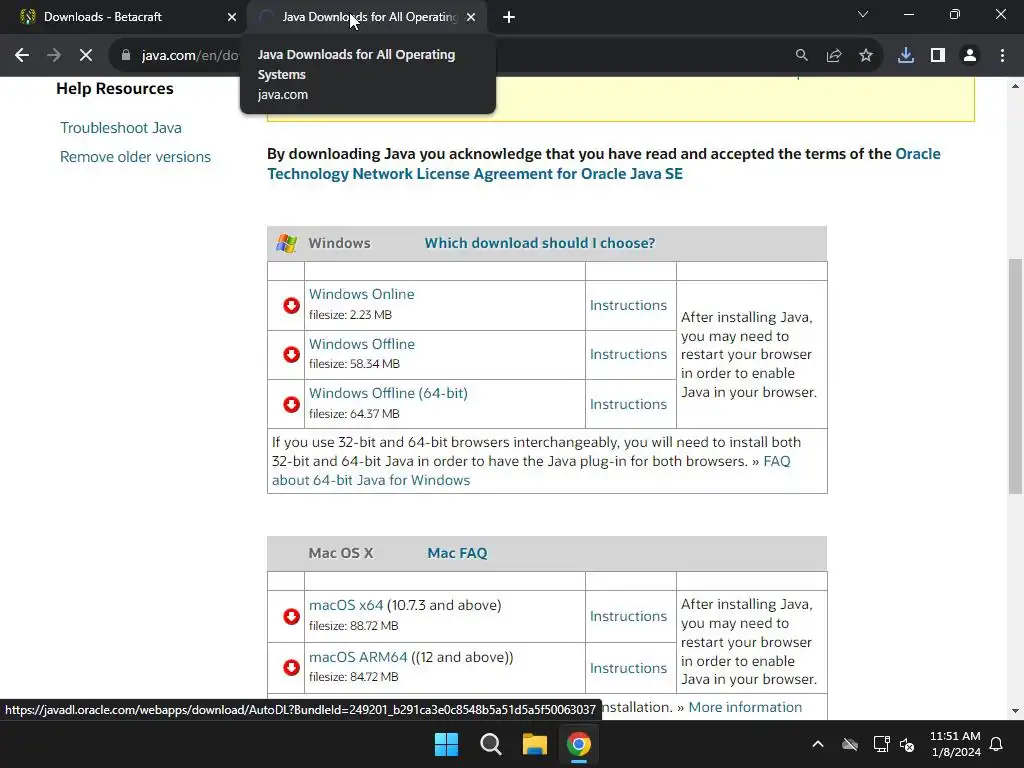Click the zoom magnifier icon in address bar
The width and height of the screenshot is (1024, 768).
click(x=801, y=56)
